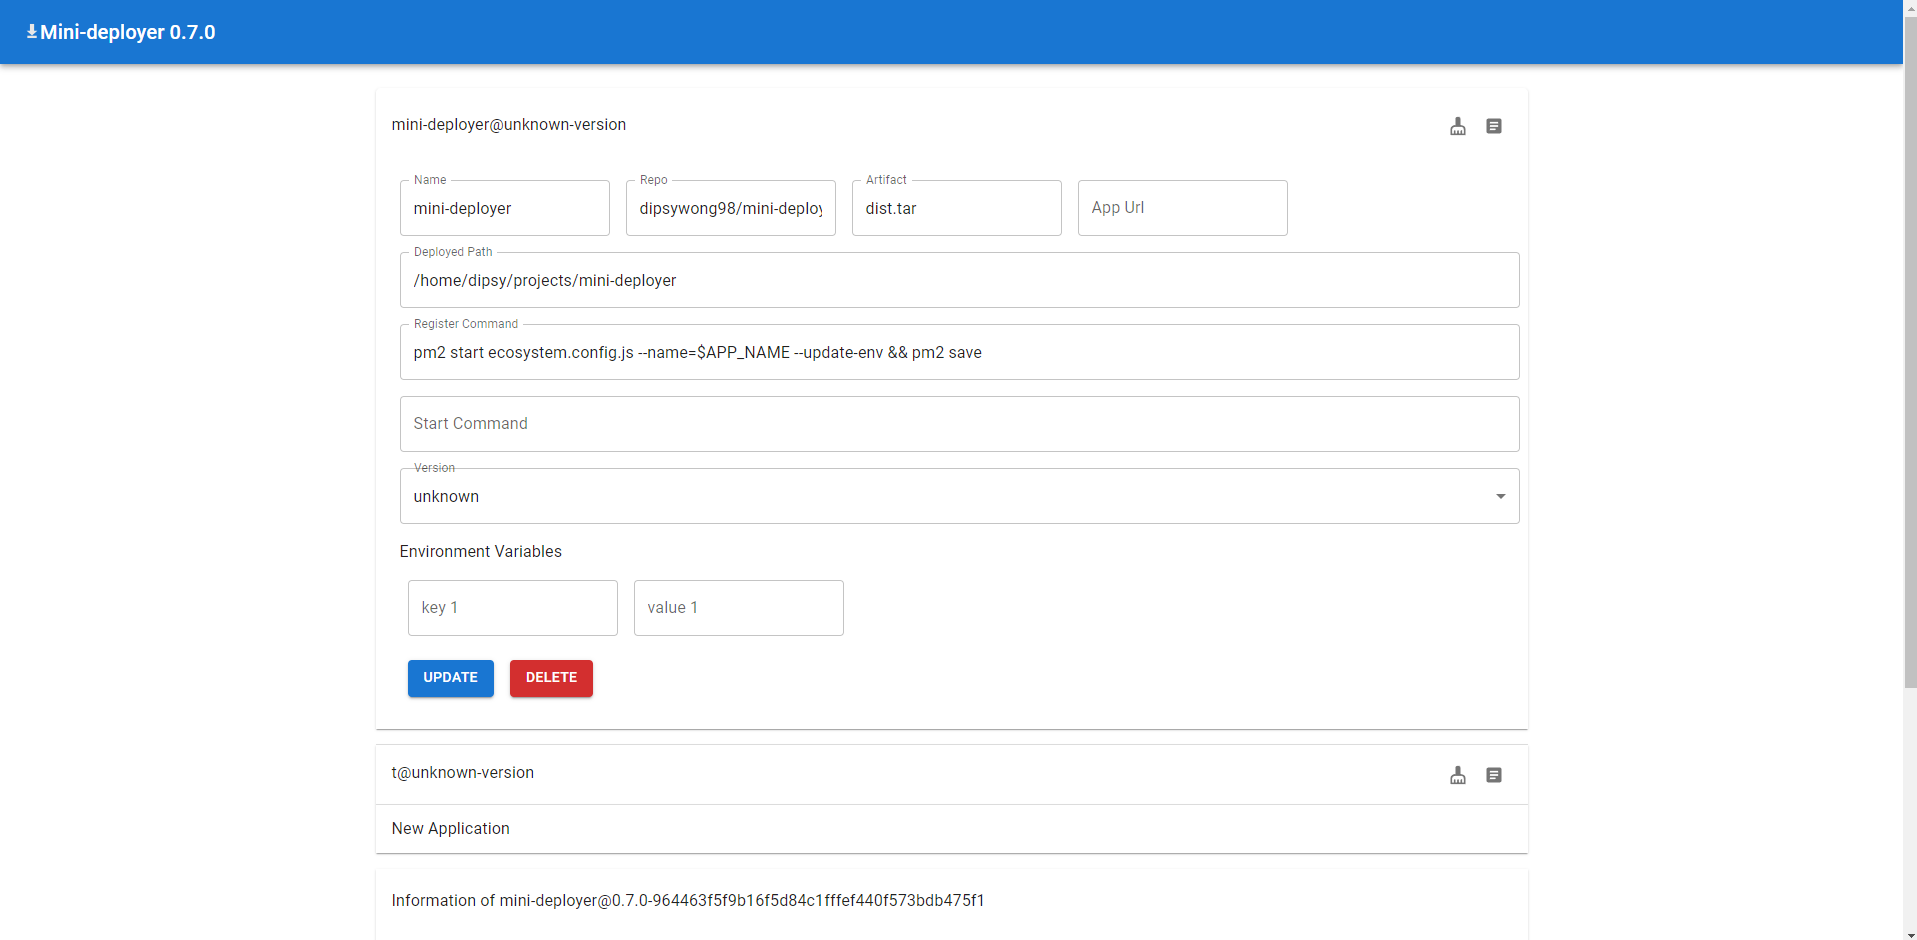Select the Artifact field containing dist.tar
The height and width of the screenshot is (940, 1917).
(956, 209)
